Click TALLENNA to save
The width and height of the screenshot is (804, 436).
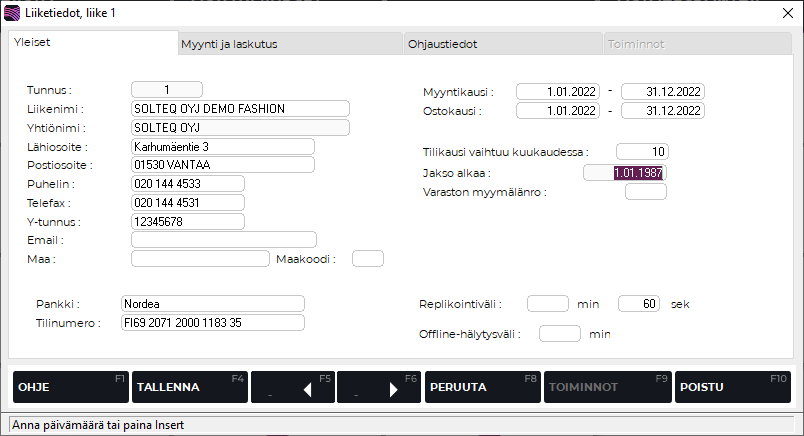tap(189, 387)
